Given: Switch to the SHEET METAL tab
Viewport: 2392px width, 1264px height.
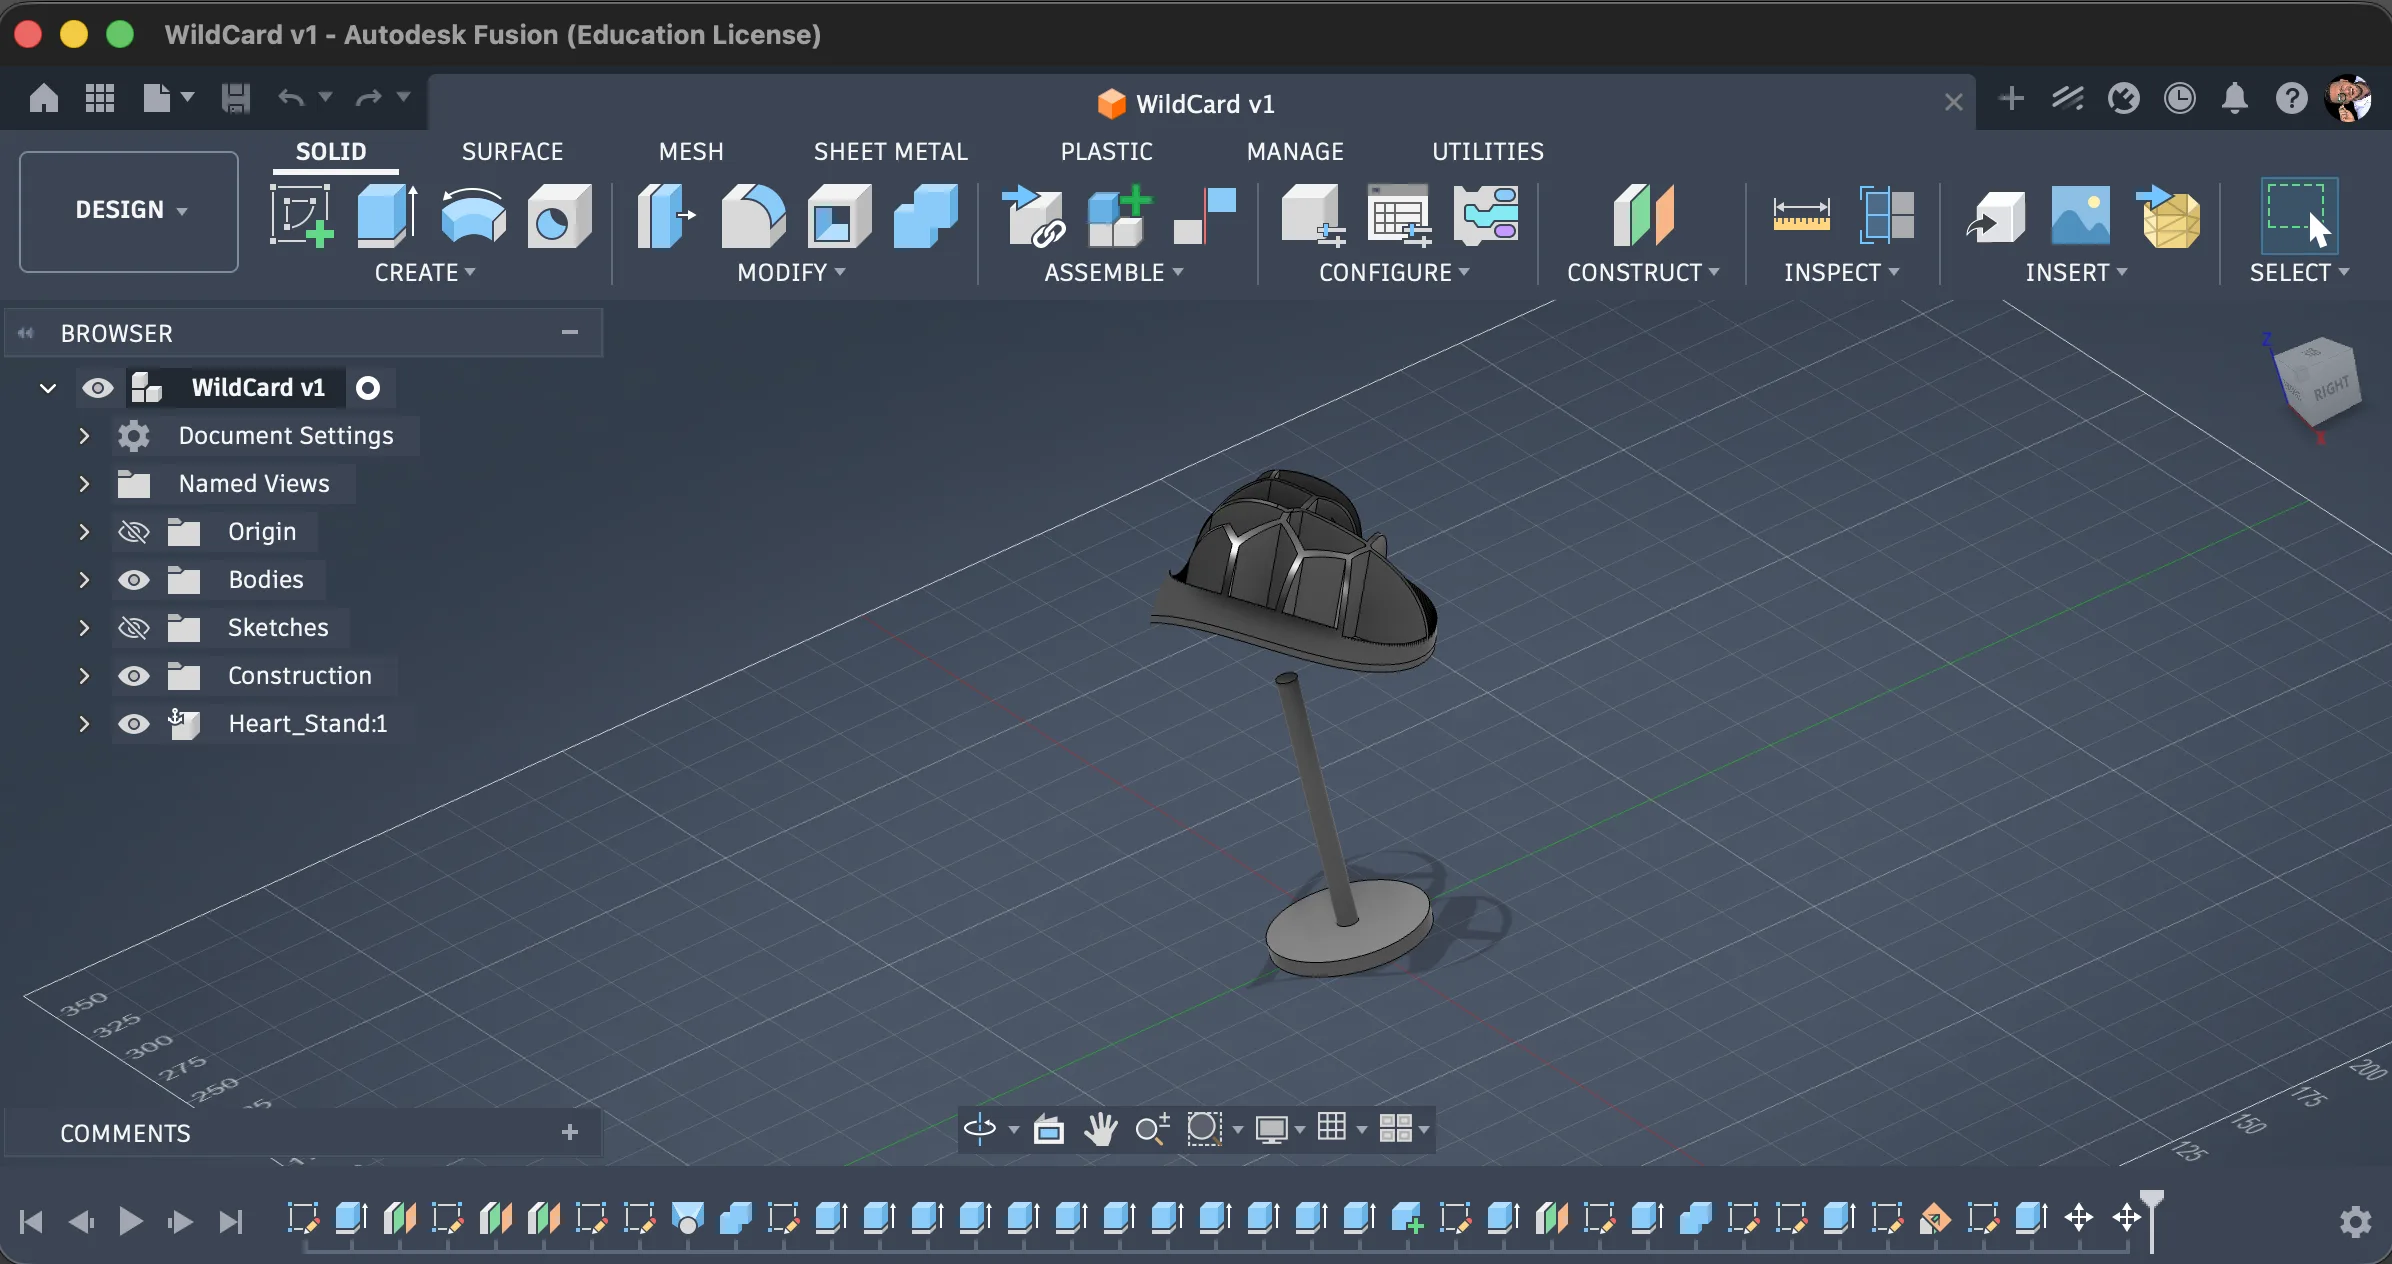Looking at the screenshot, I should point(890,152).
